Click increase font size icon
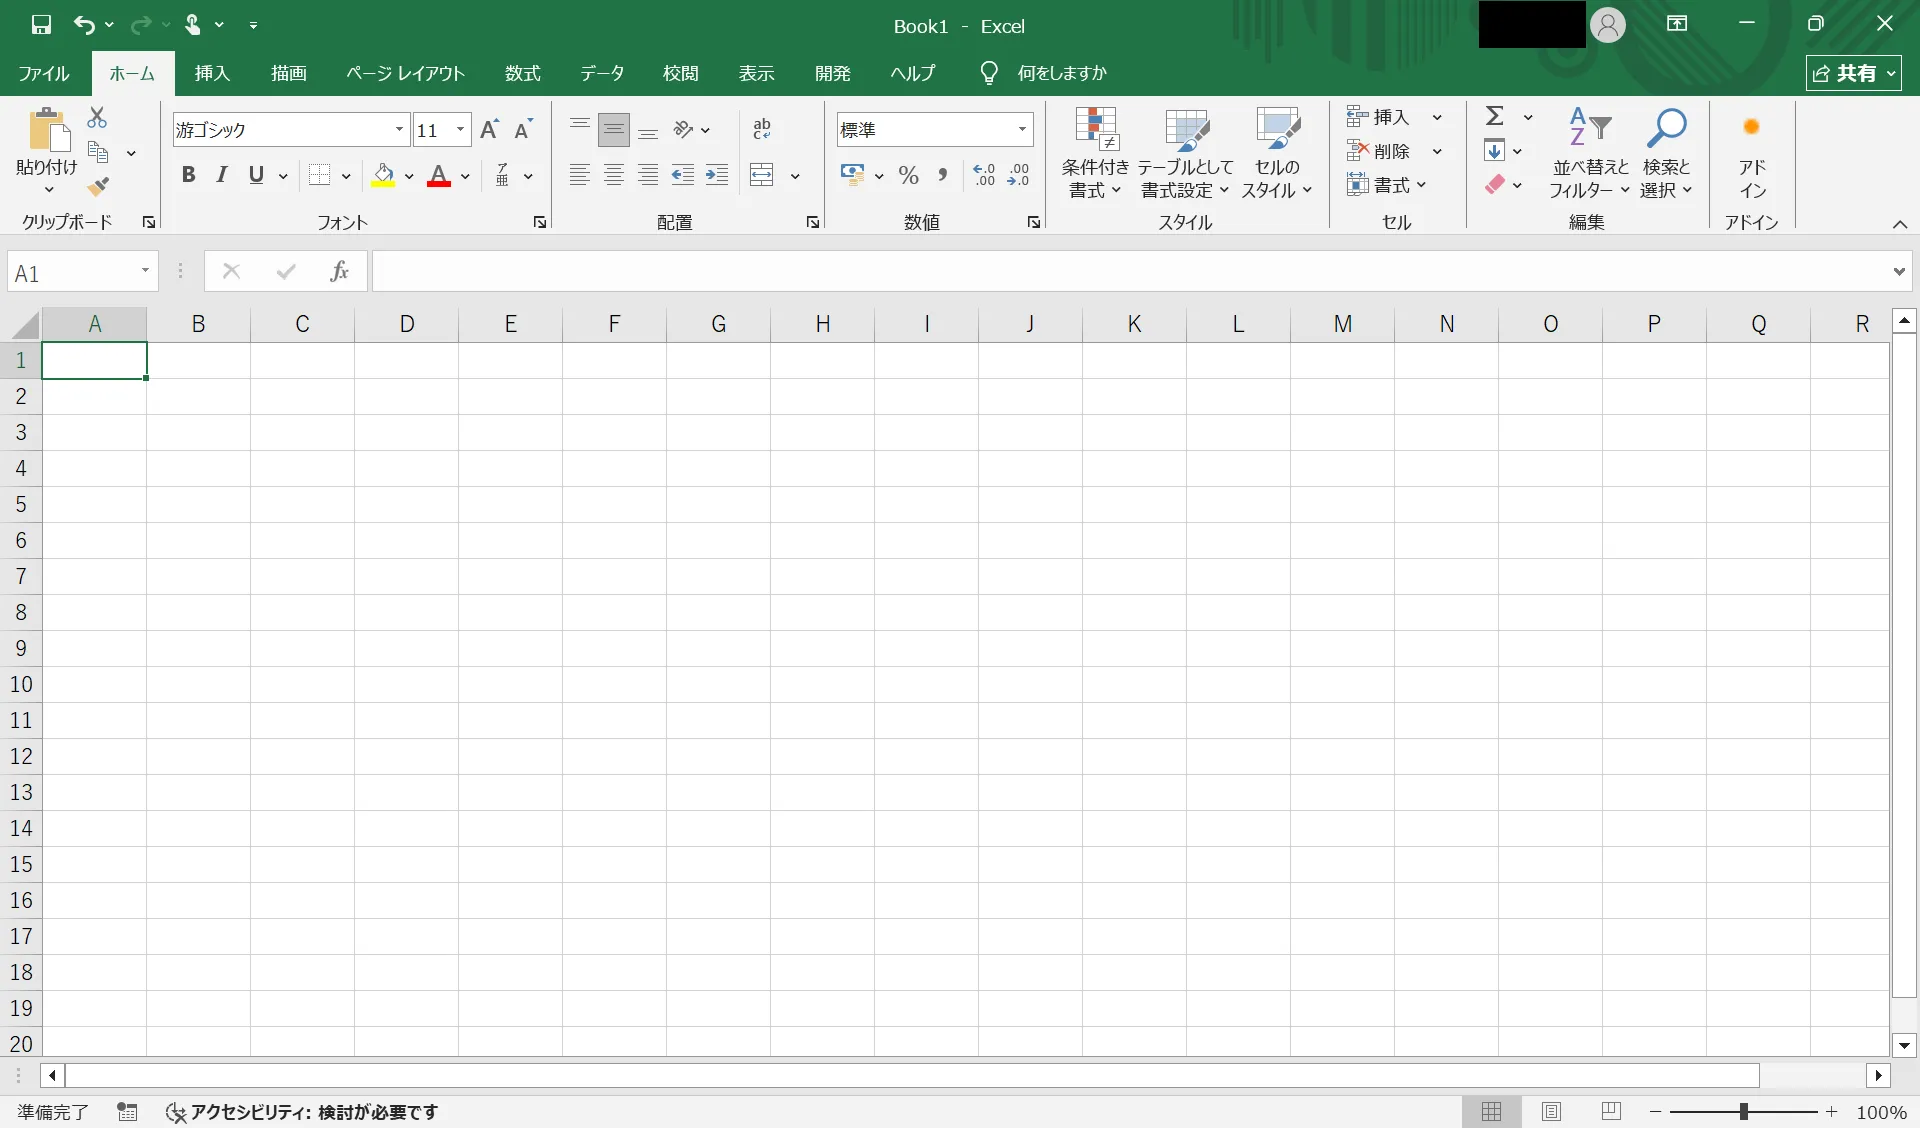This screenshot has height=1128, width=1920. pos(489,129)
